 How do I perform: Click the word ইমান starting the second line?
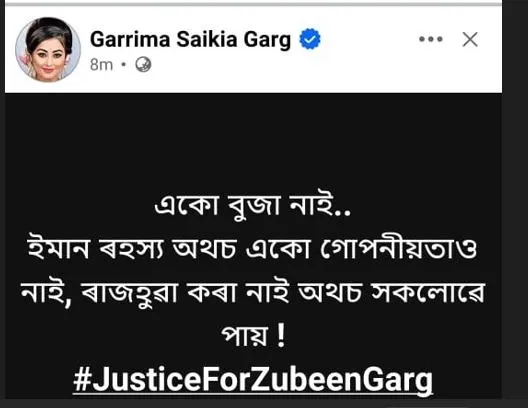[59, 248]
